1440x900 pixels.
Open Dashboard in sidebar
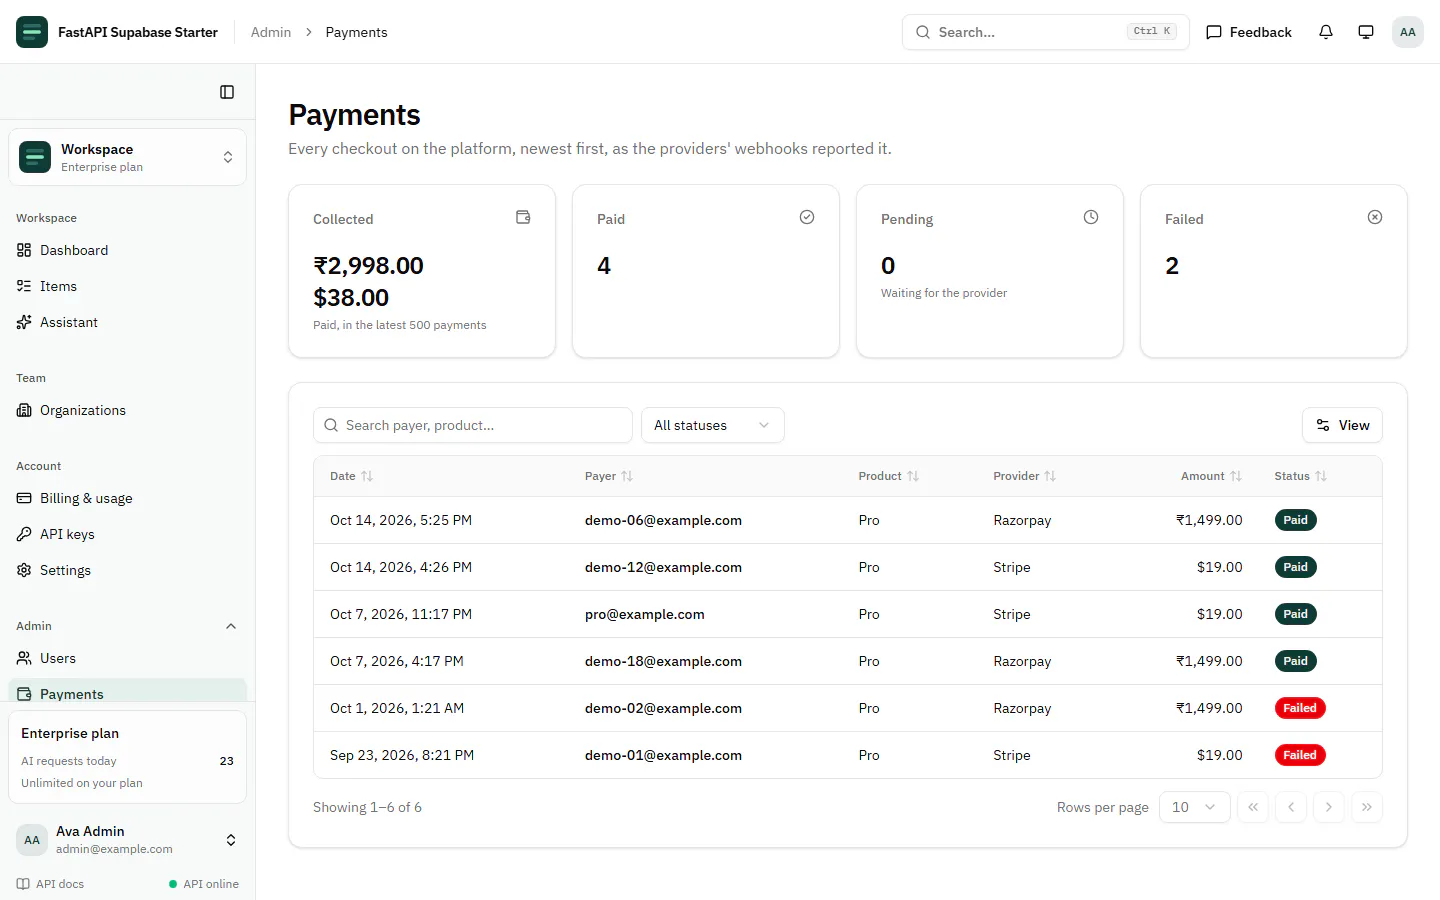[x=127, y=250]
